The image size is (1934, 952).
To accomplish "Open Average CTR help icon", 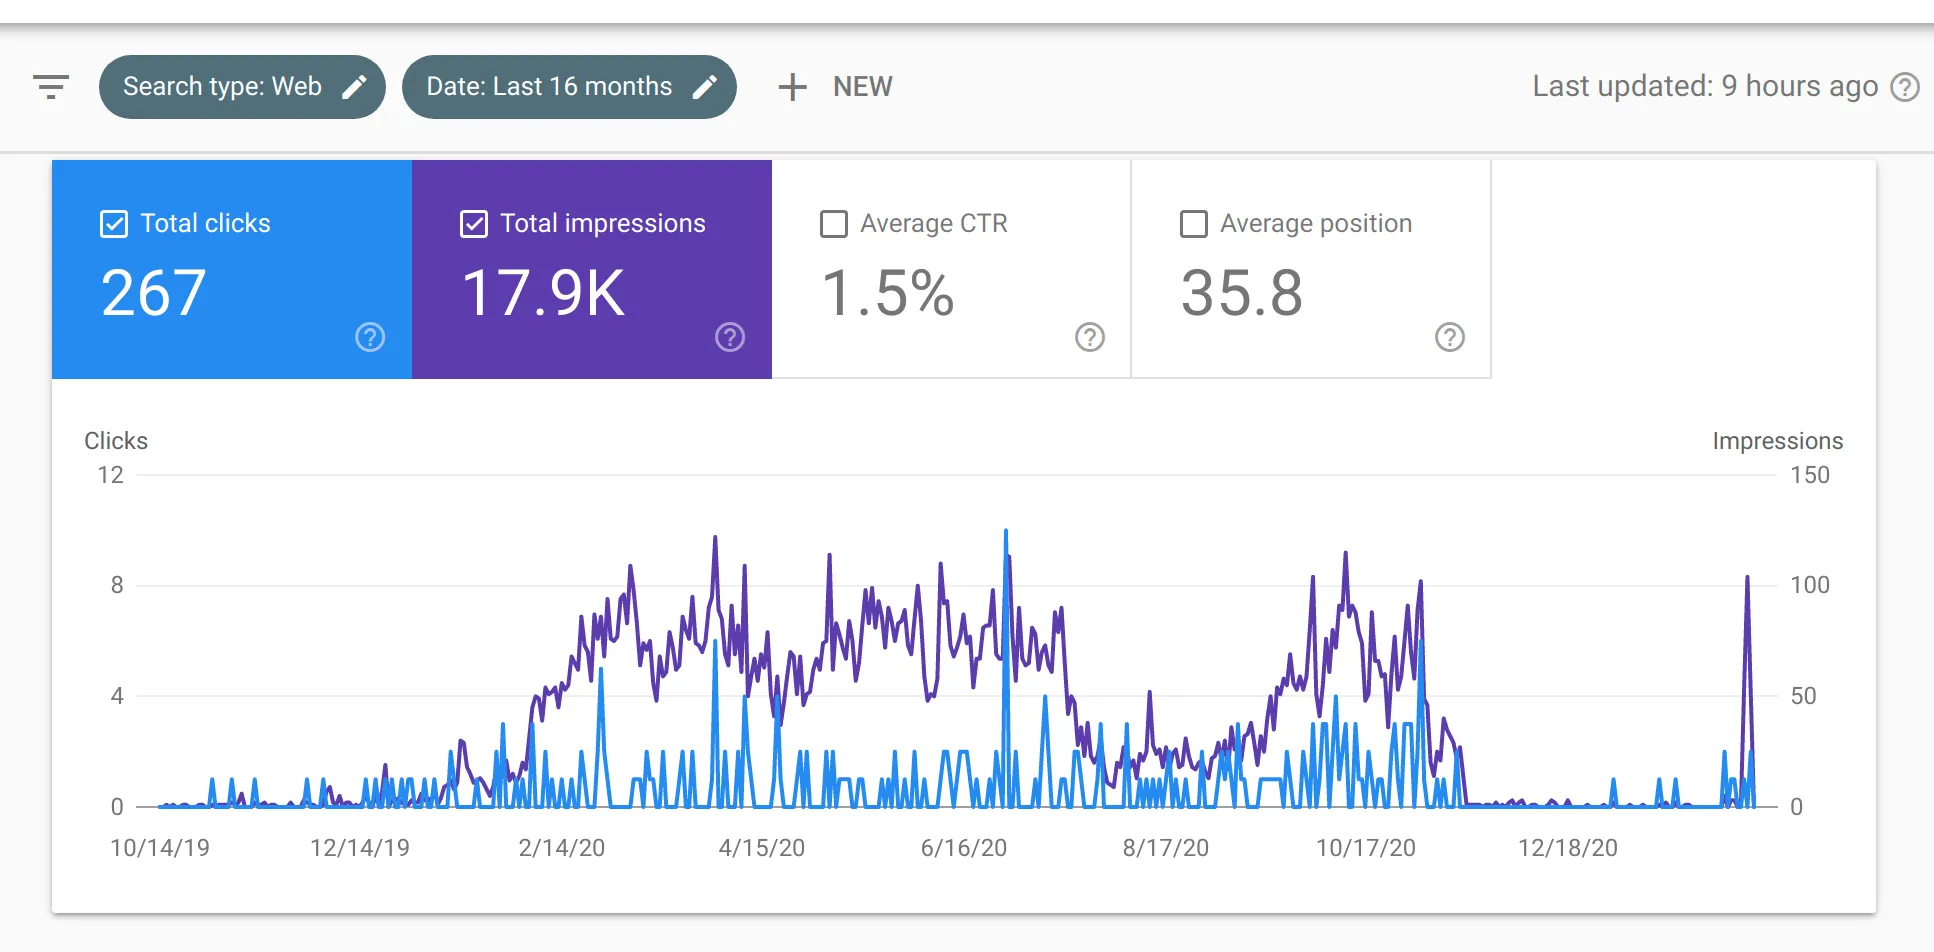I will click(1090, 337).
